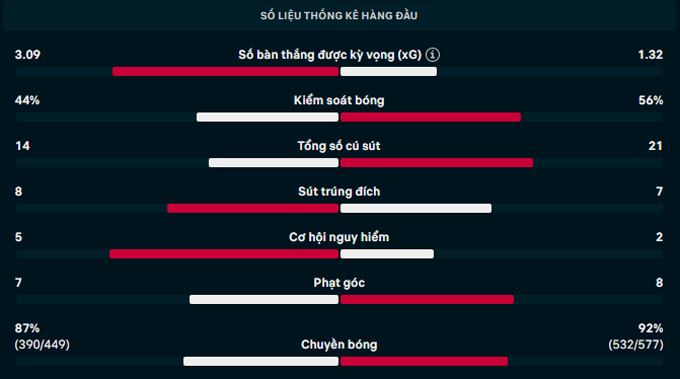680x379 pixels.
Task: Click the red 56% possession bar
Action: coord(431,117)
